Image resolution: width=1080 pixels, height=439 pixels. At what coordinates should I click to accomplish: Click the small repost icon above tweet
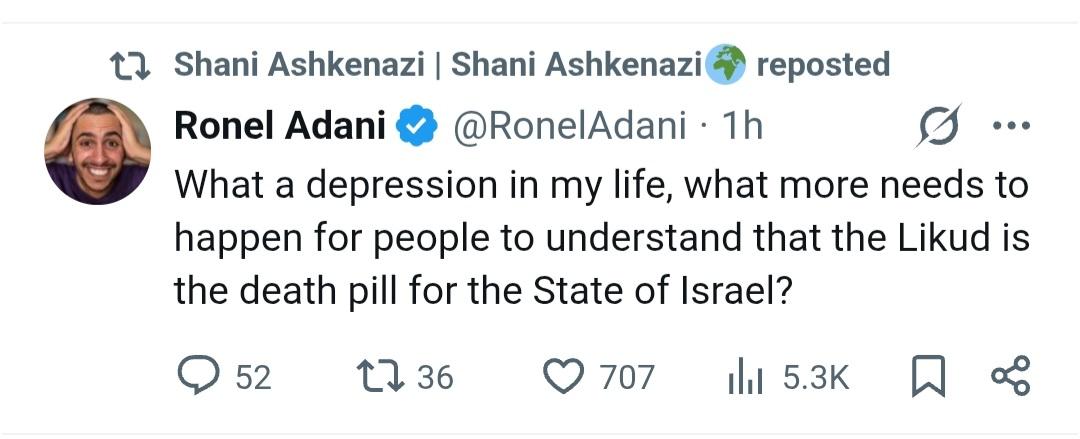[130, 66]
